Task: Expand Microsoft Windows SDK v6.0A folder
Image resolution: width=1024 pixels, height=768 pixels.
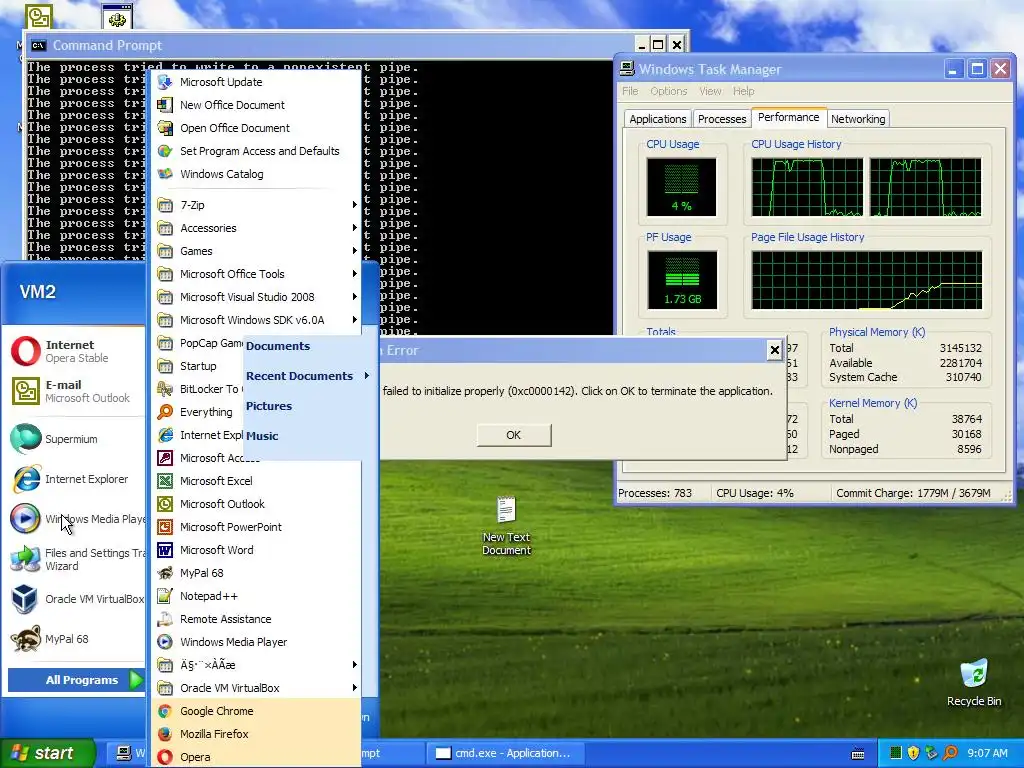Action: click(x=256, y=319)
